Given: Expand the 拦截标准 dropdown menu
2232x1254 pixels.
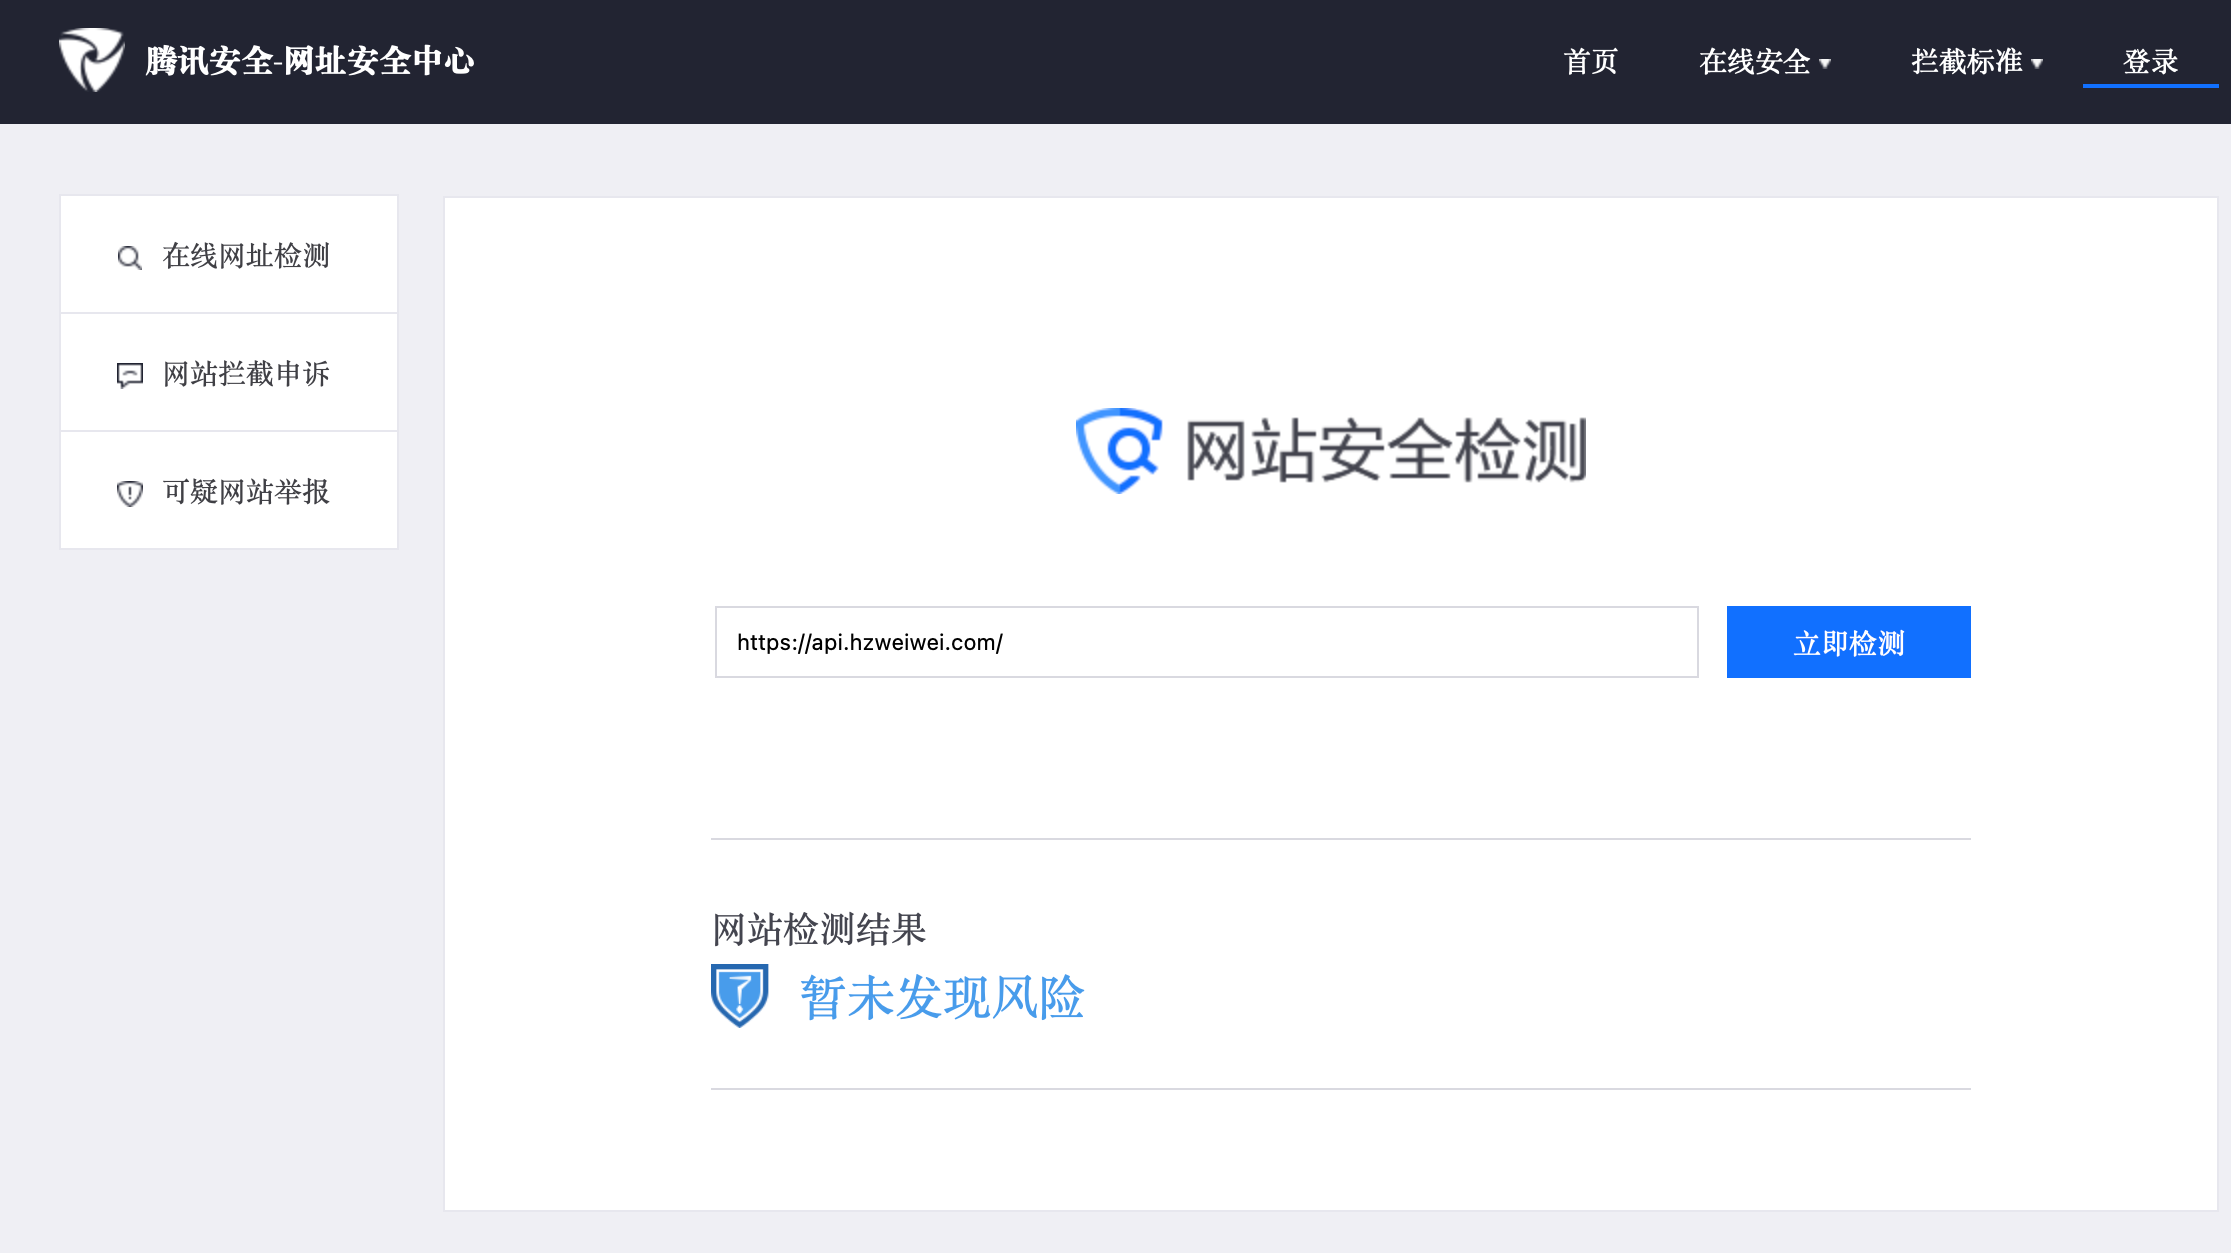Looking at the screenshot, I should [1967, 62].
